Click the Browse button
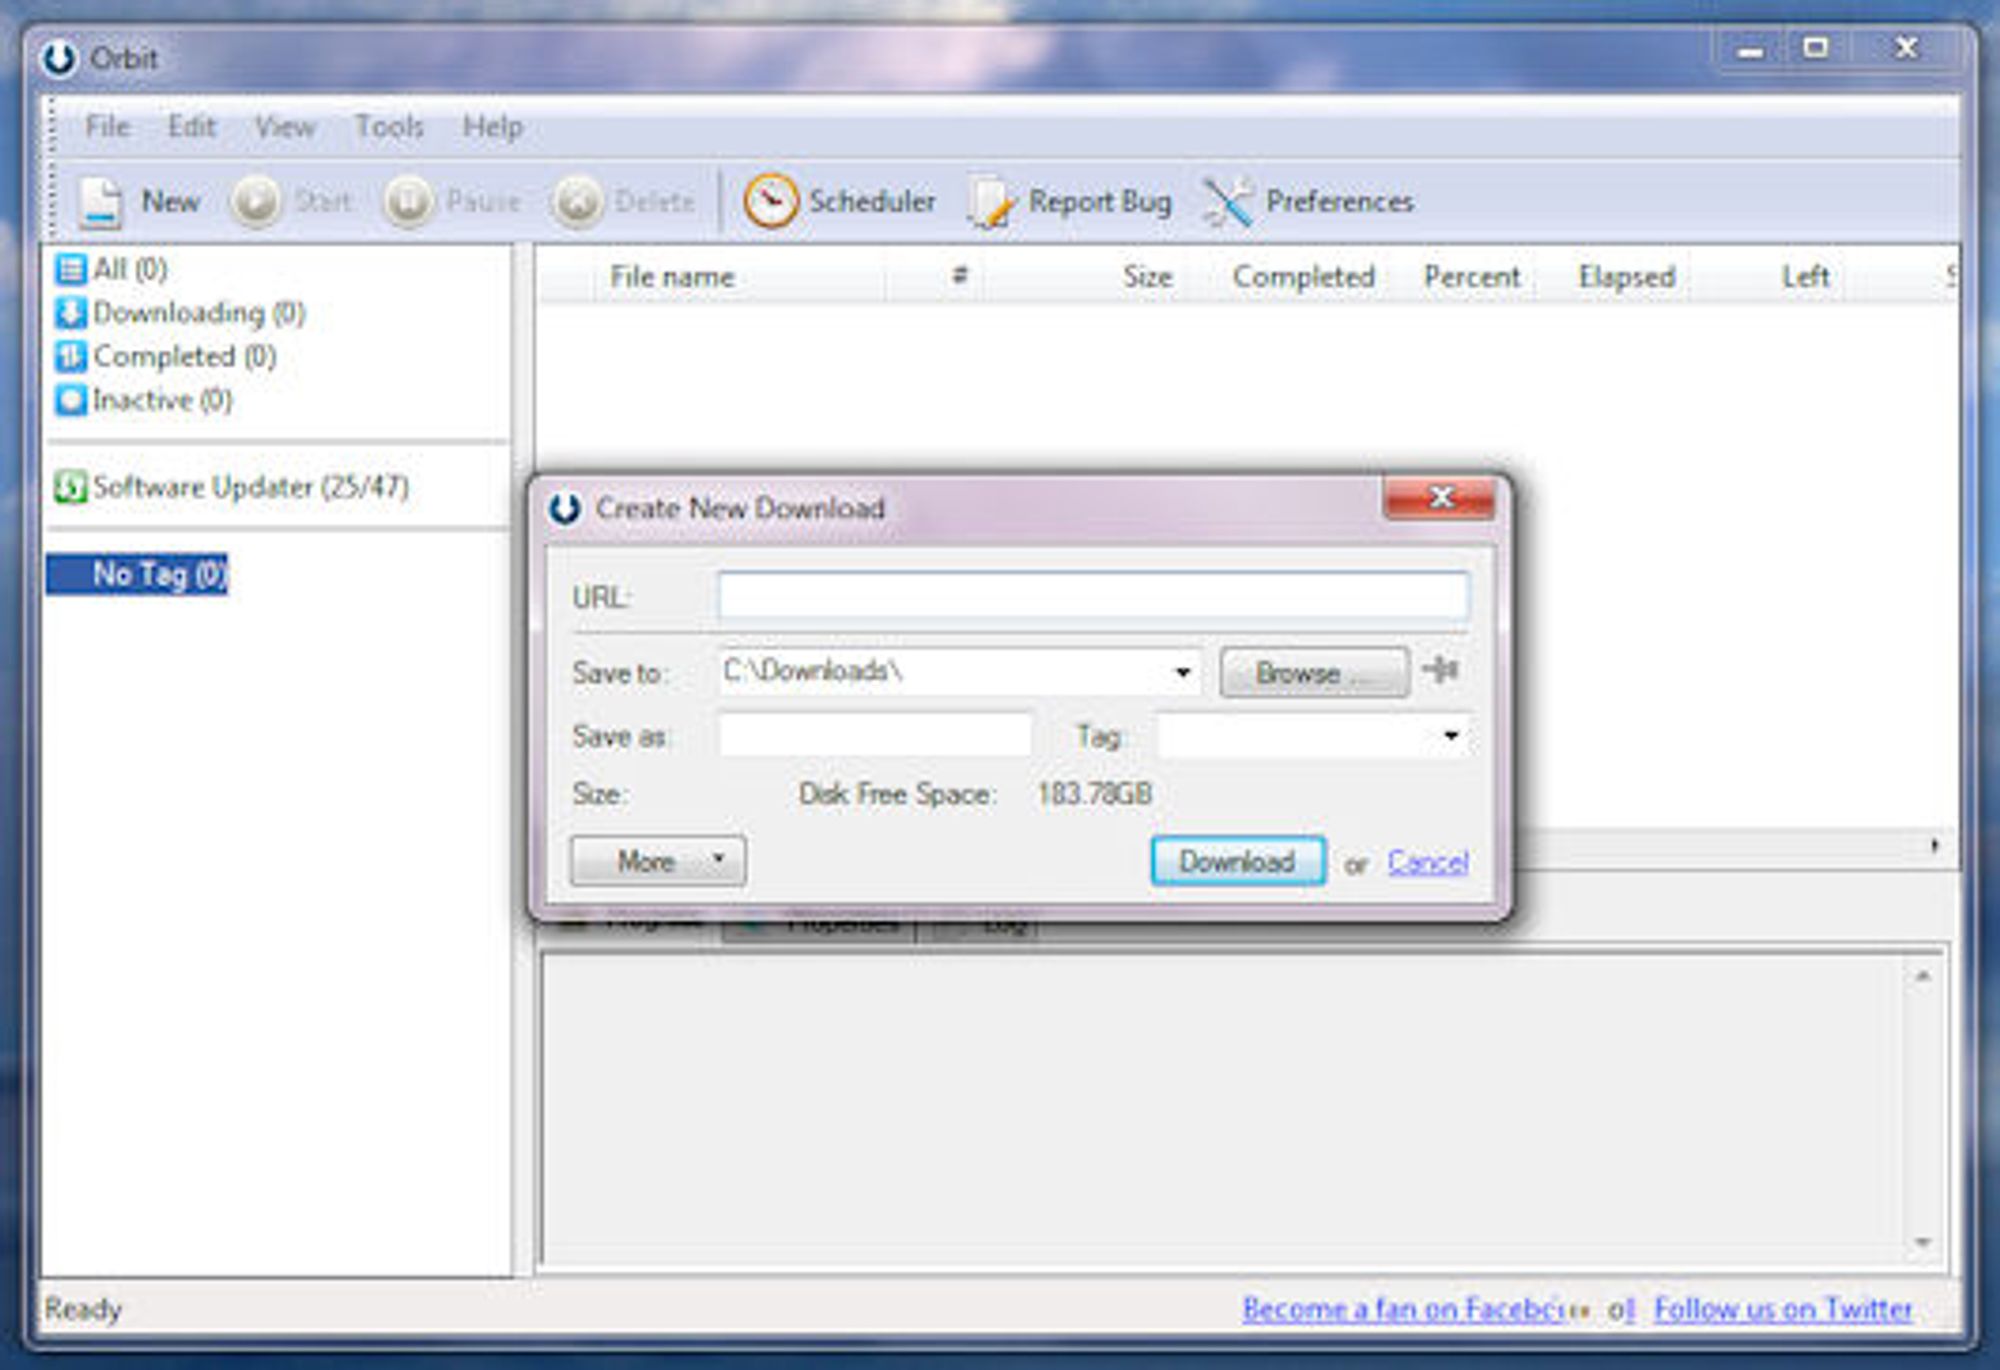2000x1370 pixels. pyautogui.click(x=1314, y=673)
